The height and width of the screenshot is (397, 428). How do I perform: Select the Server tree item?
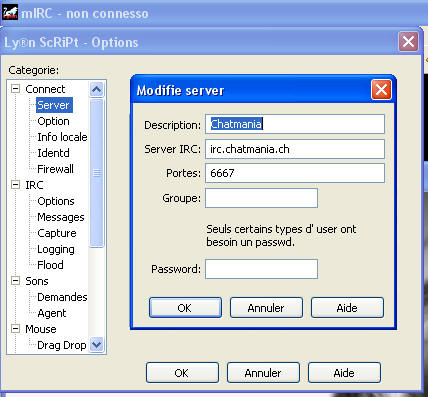(x=54, y=105)
